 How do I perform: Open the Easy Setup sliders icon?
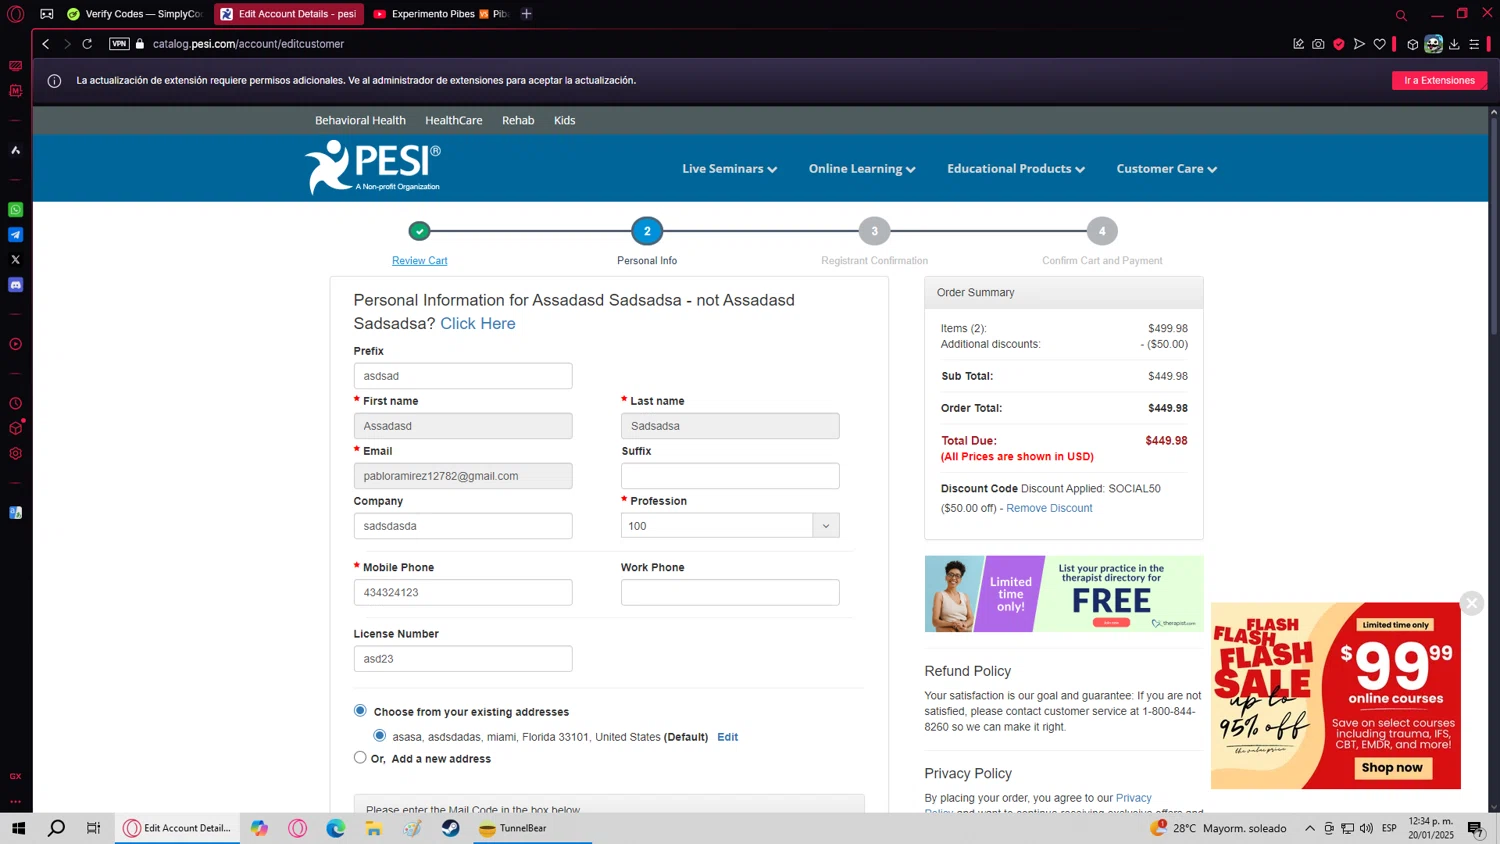pos(1474,44)
